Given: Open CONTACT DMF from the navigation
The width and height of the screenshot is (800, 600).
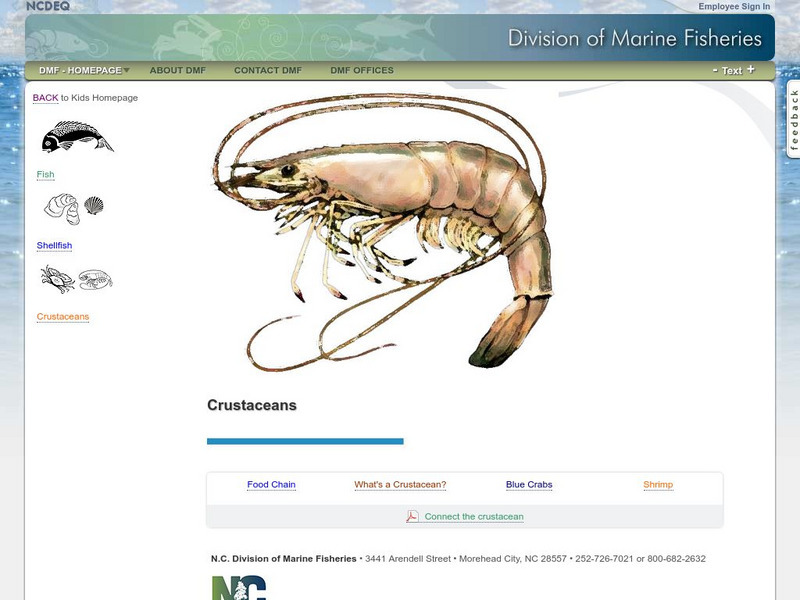Looking at the screenshot, I should [266, 70].
